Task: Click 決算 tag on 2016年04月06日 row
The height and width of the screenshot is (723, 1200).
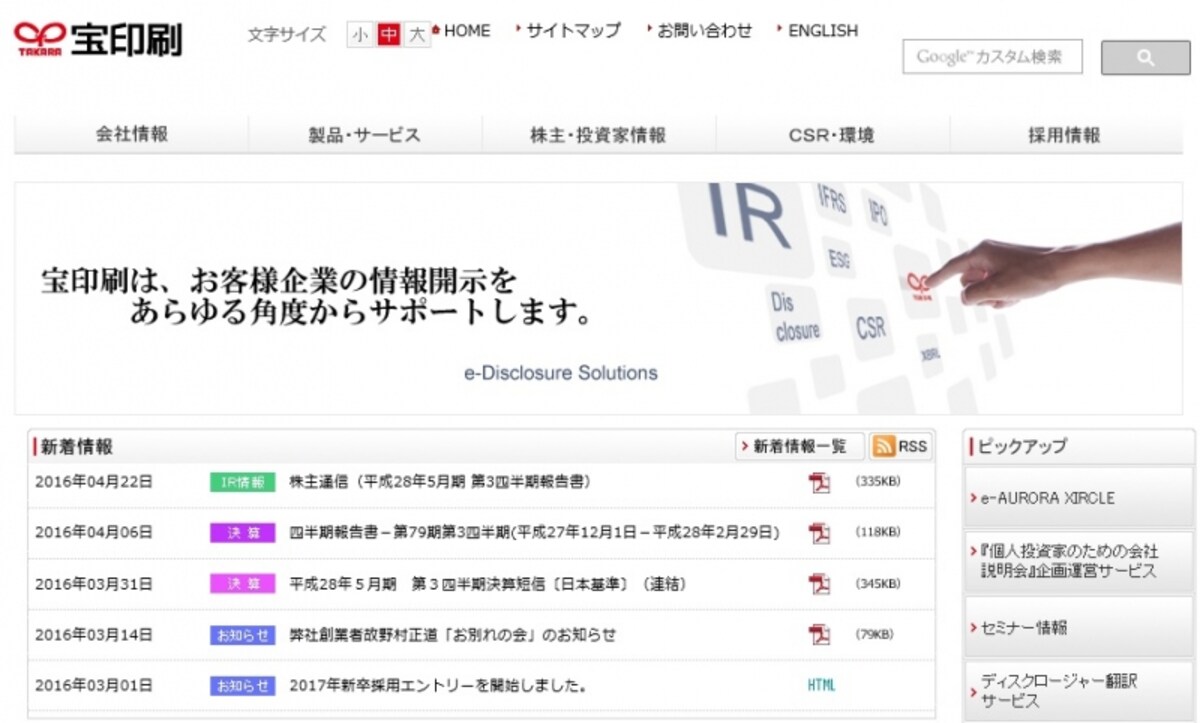Action: point(242,533)
